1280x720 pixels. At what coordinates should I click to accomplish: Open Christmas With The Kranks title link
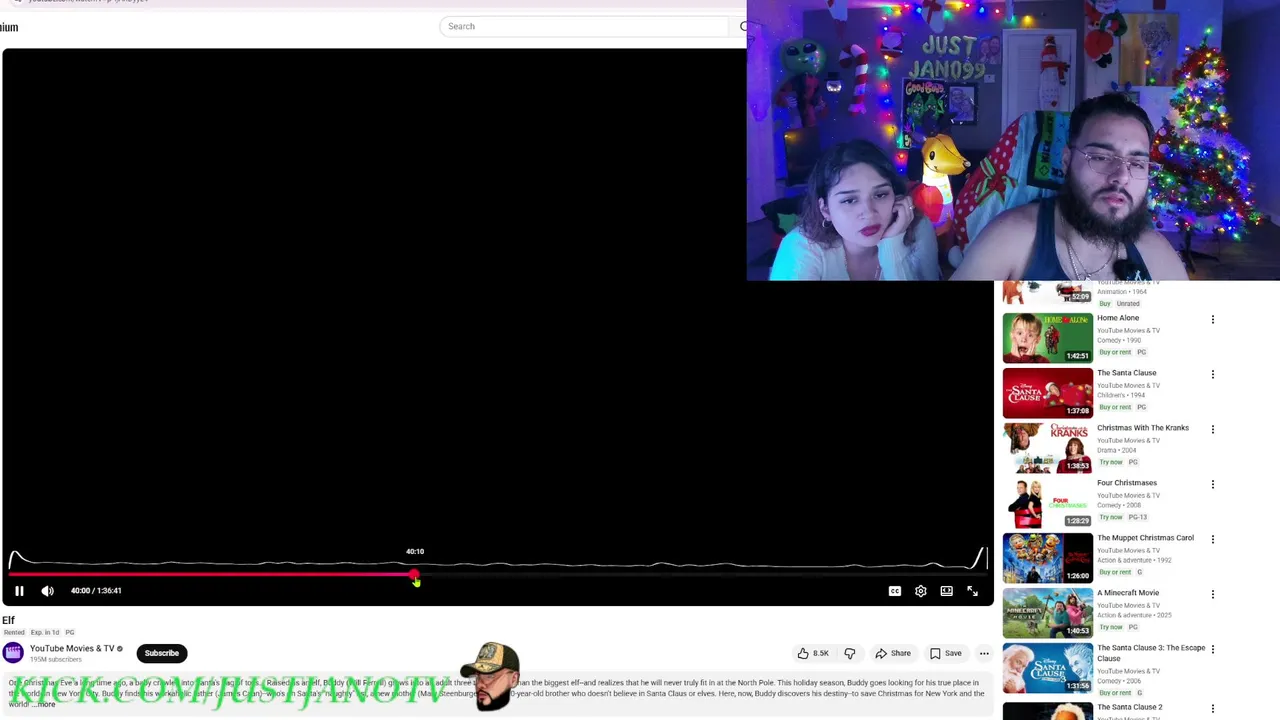point(1143,428)
